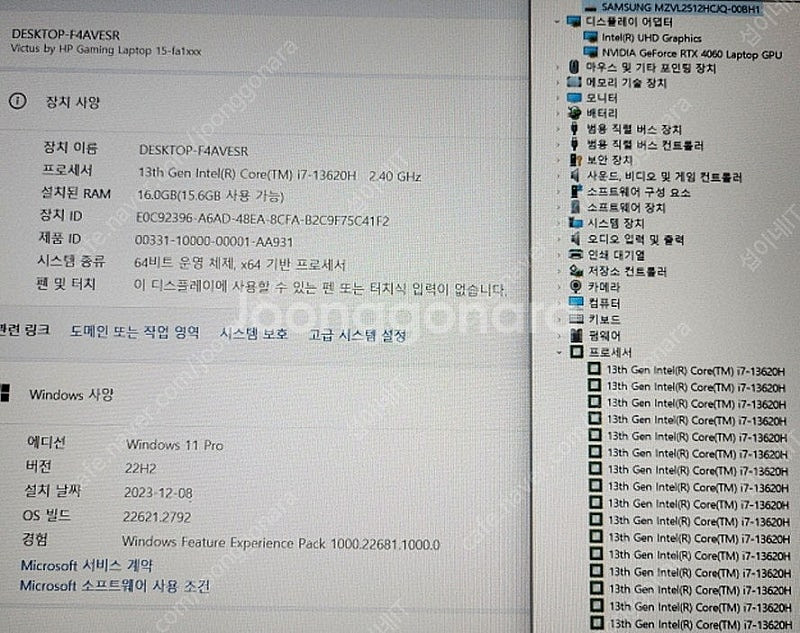Select the 소프트웨어 구성 요소 tree row

point(639,192)
